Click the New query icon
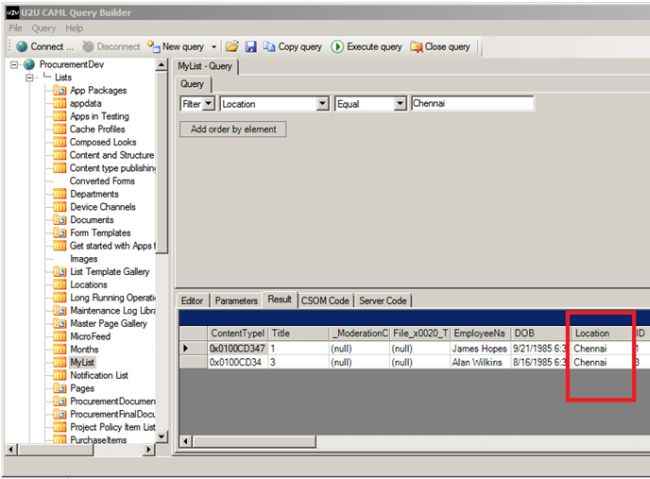This screenshot has height=479, width=650. (x=154, y=47)
